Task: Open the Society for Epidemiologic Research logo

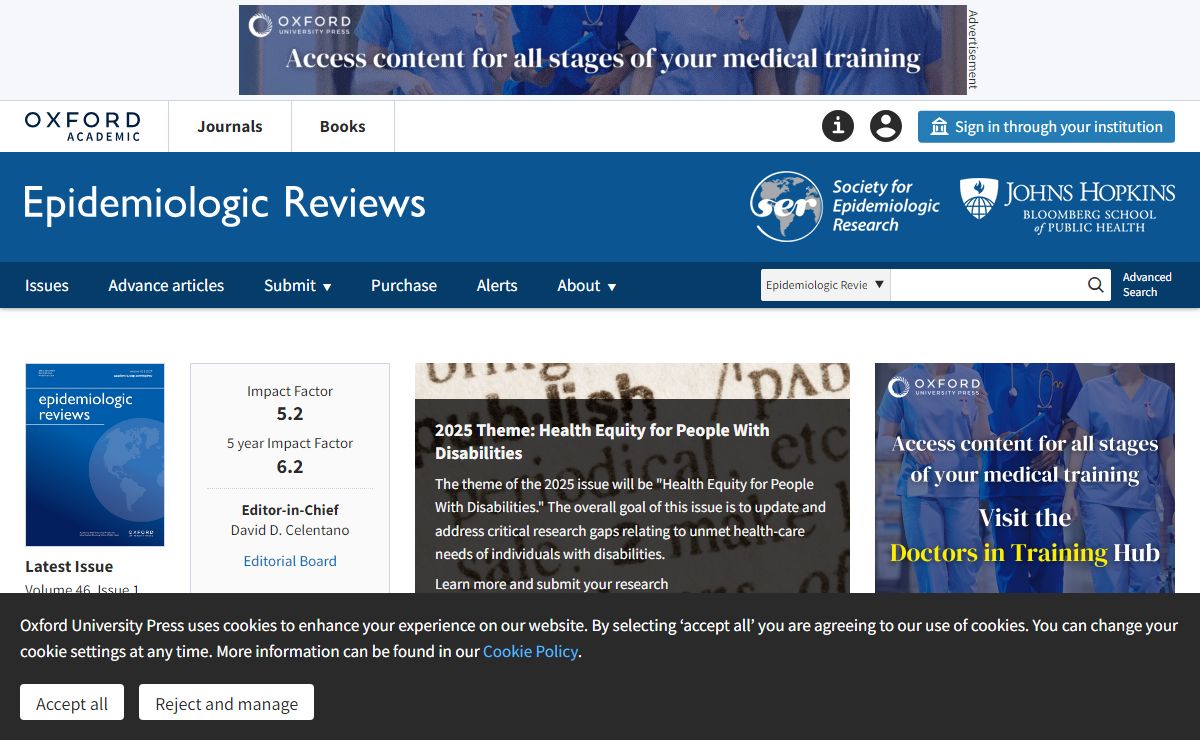Action: 845,206
